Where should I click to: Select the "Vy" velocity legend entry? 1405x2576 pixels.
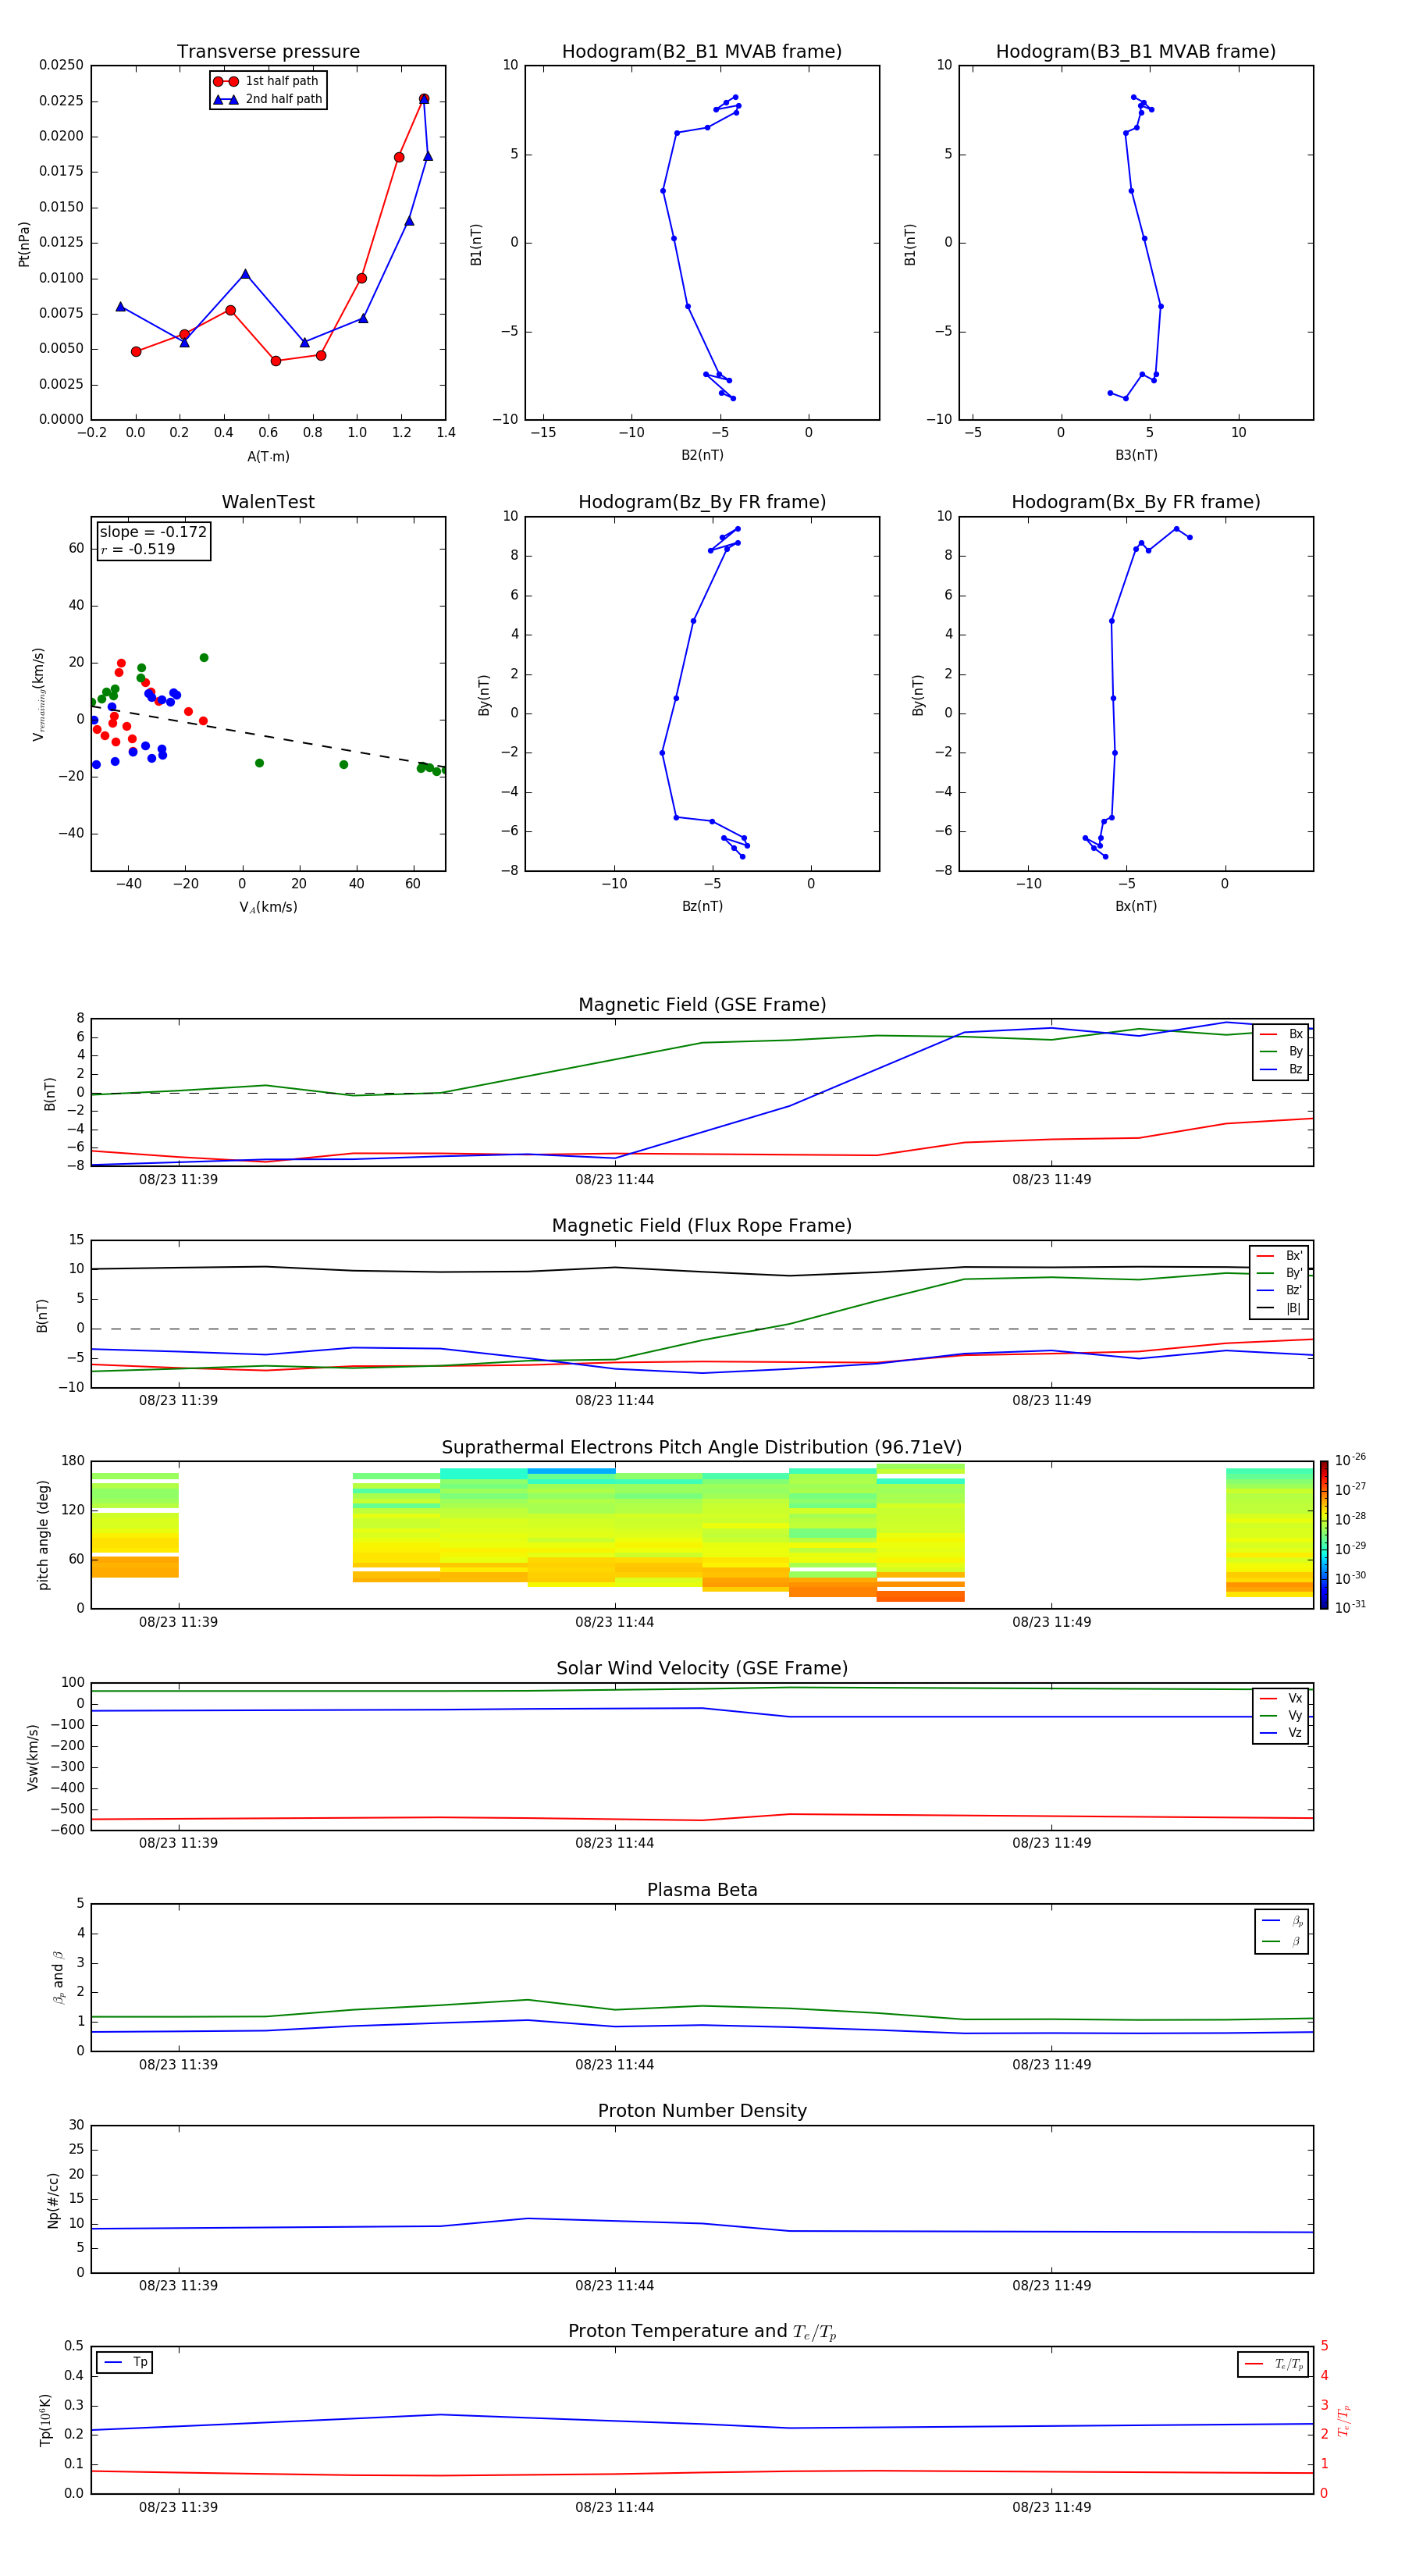[1281, 1715]
